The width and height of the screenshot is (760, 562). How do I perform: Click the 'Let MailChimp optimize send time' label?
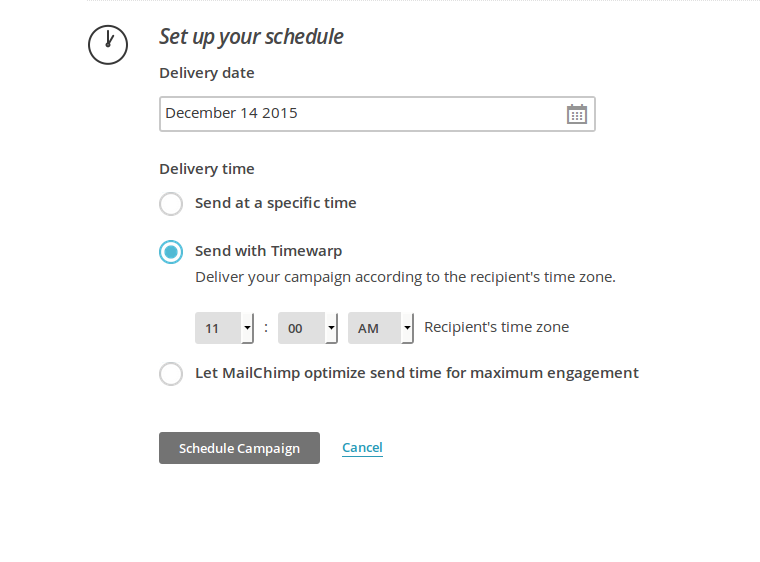pyautogui.click(x=417, y=373)
